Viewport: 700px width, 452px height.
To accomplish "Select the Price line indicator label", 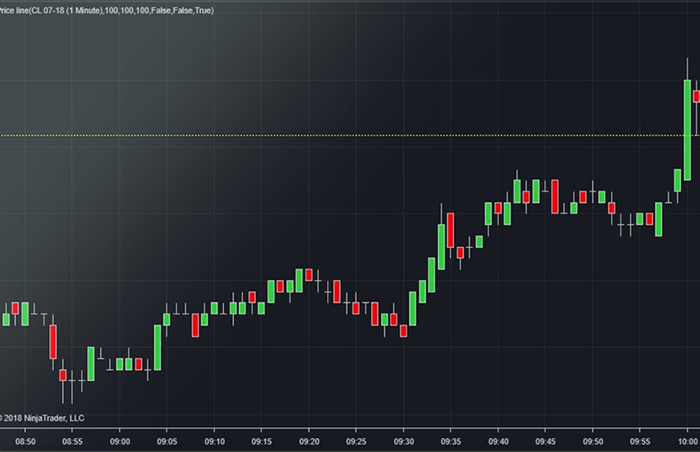I will point(106,10).
